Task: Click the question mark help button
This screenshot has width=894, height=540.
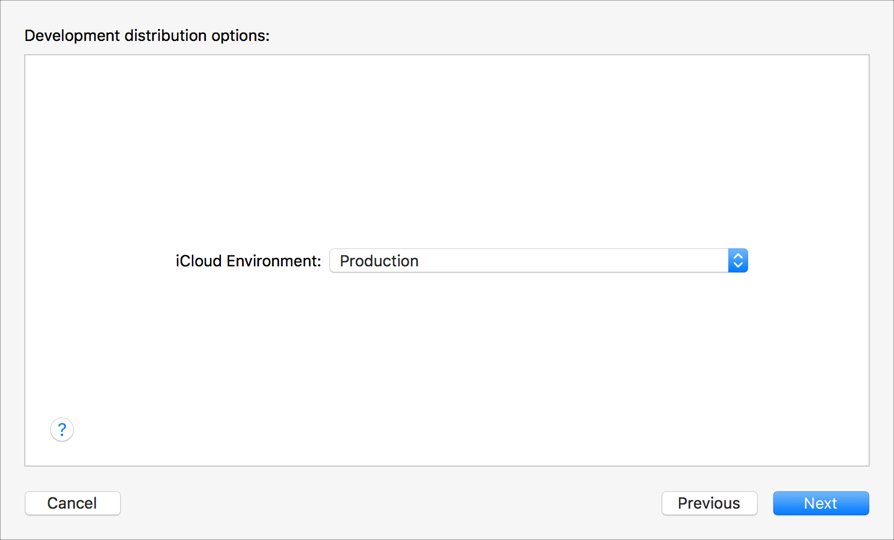Action: point(62,430)
